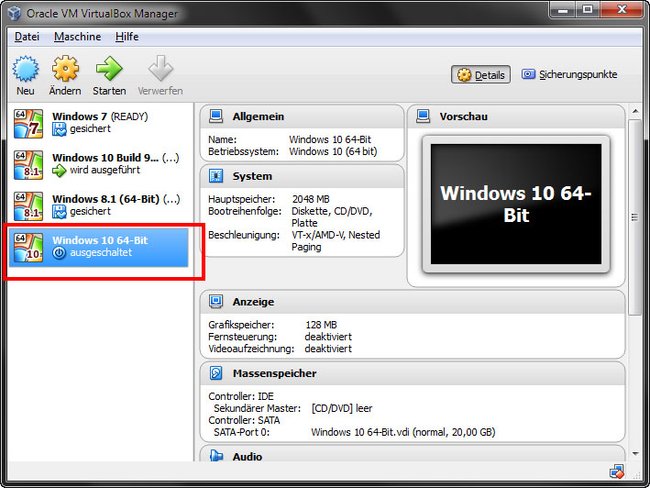This screenshot has width=650, height=488.
Task: Click the Grafikspeicher value 128 MB
Action: coord(321,325)
